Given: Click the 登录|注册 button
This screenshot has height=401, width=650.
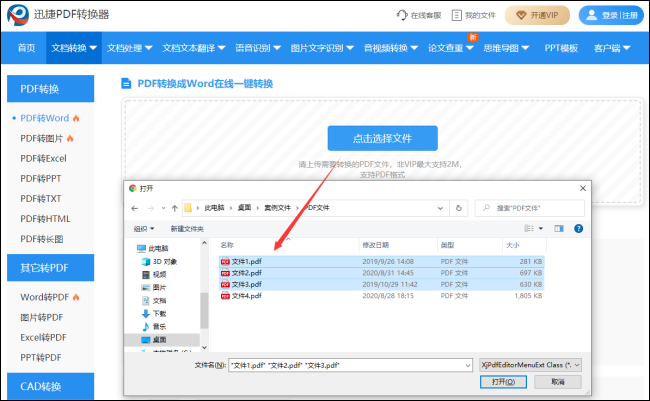Looking at the screenshot, I should (611, 15).
